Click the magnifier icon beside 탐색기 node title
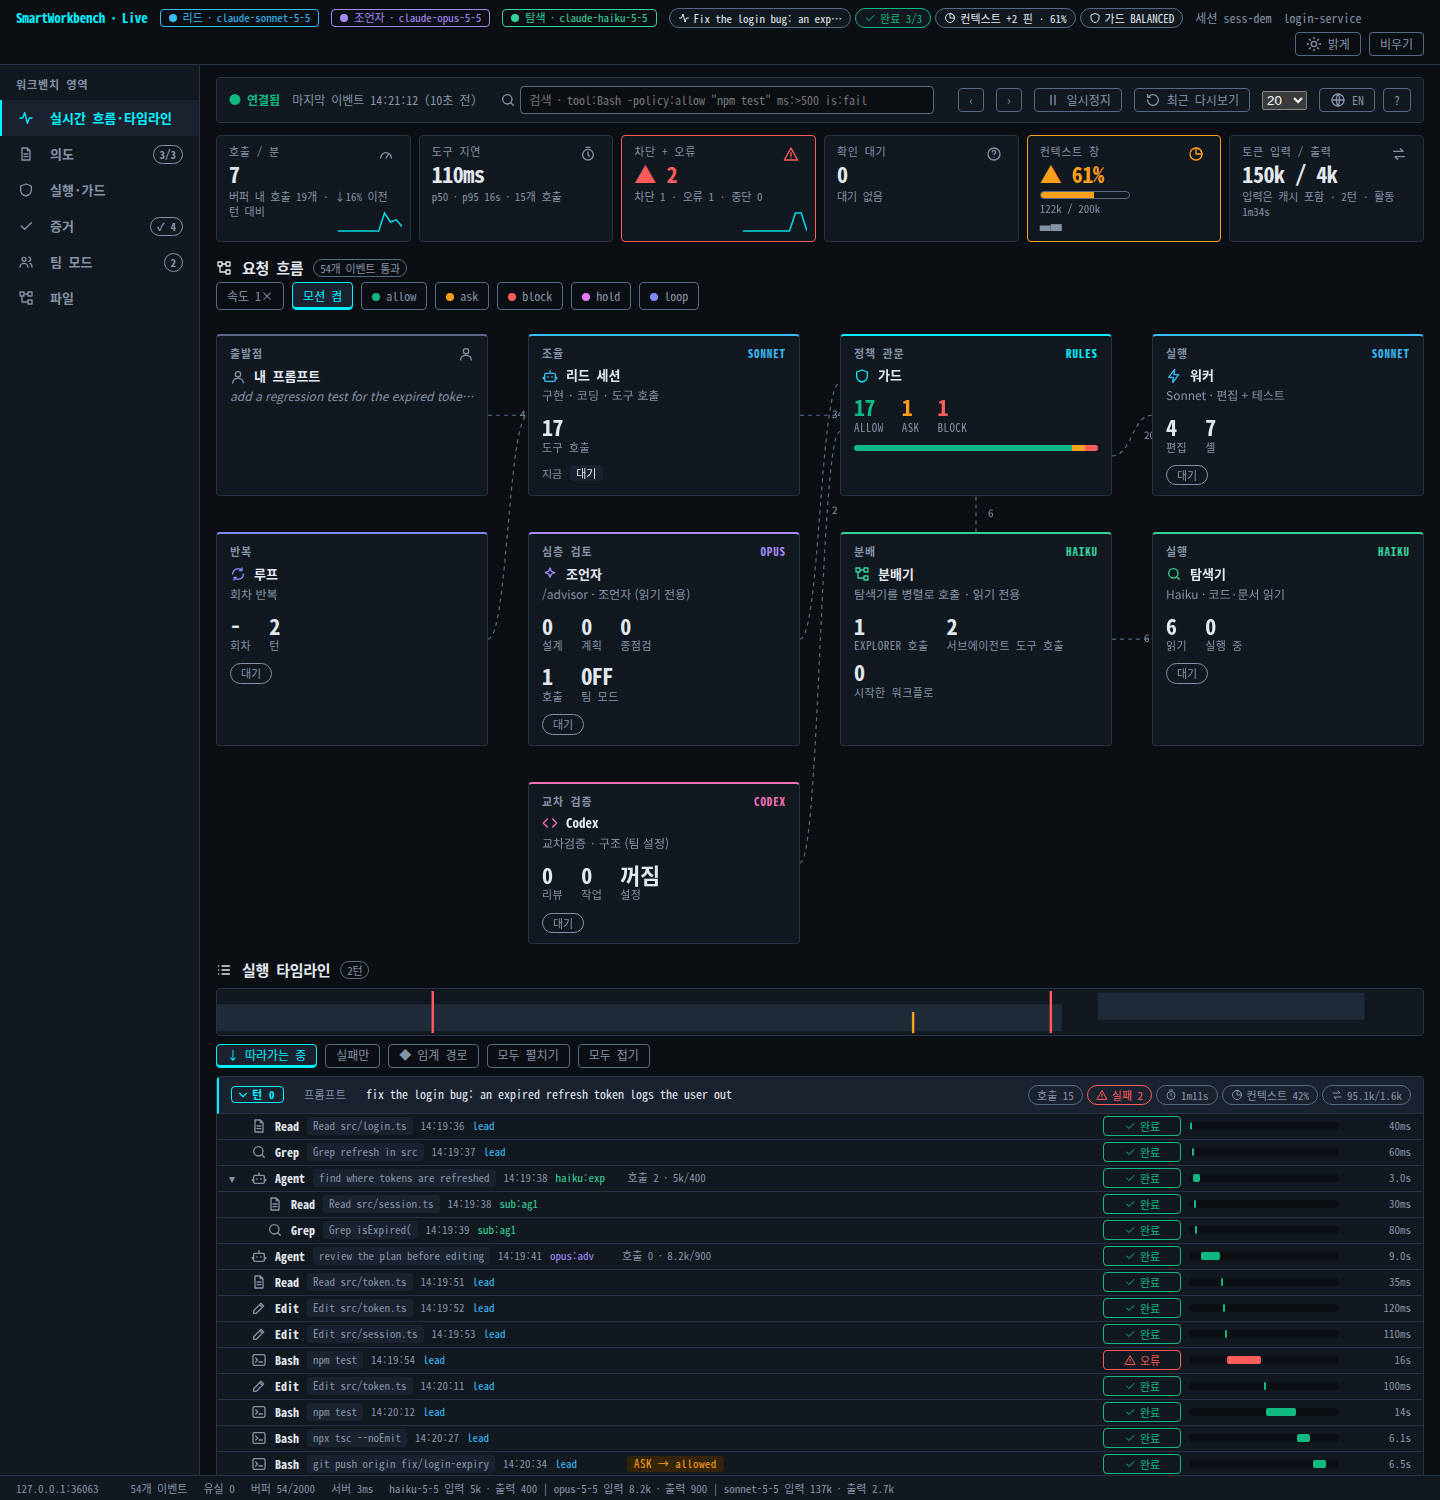 click(x=1174, y=574)
